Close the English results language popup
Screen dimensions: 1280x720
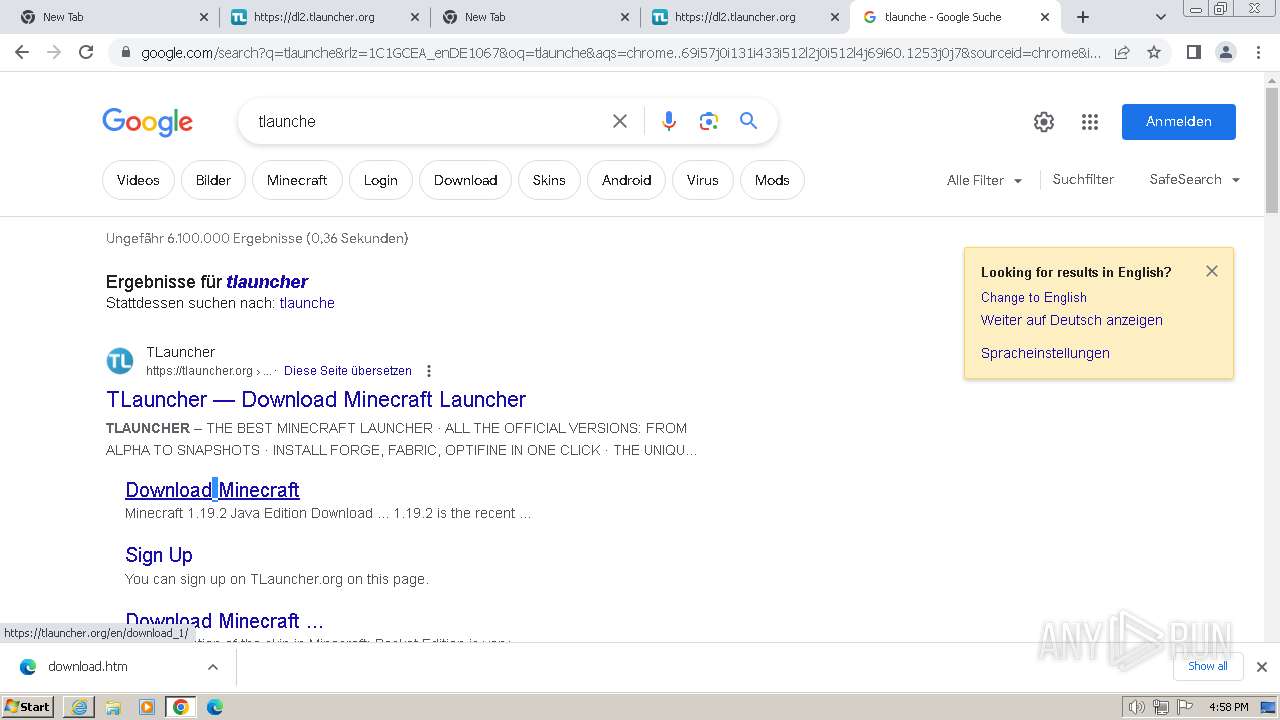click(1212, 271)
